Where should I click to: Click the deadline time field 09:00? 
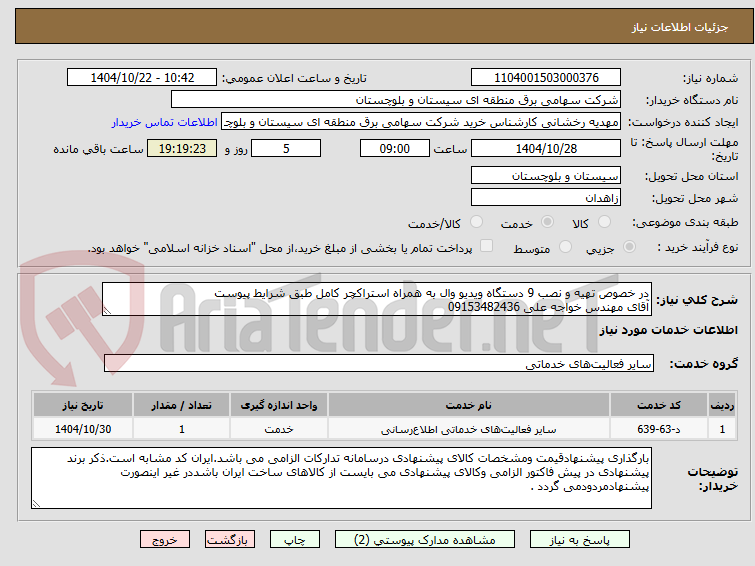click(394, 148)
